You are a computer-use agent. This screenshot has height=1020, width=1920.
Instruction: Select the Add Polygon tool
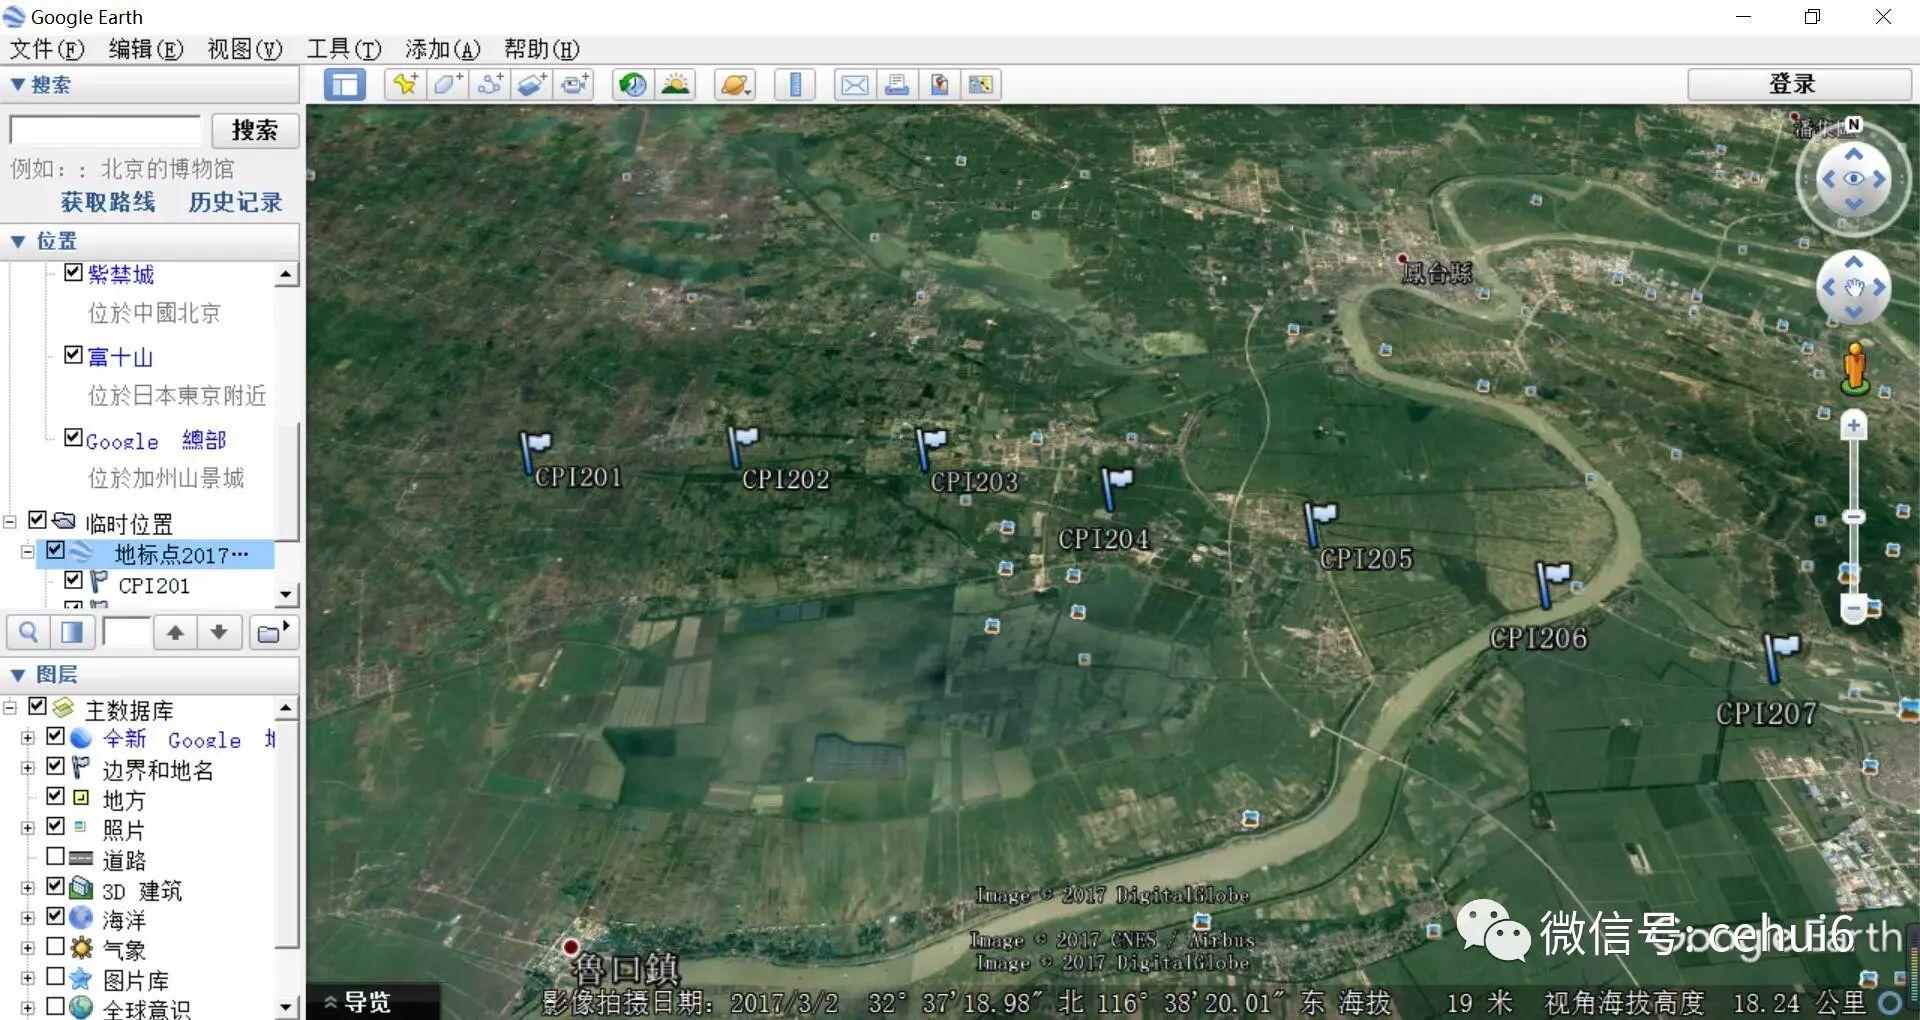click(x=447, y=85)
